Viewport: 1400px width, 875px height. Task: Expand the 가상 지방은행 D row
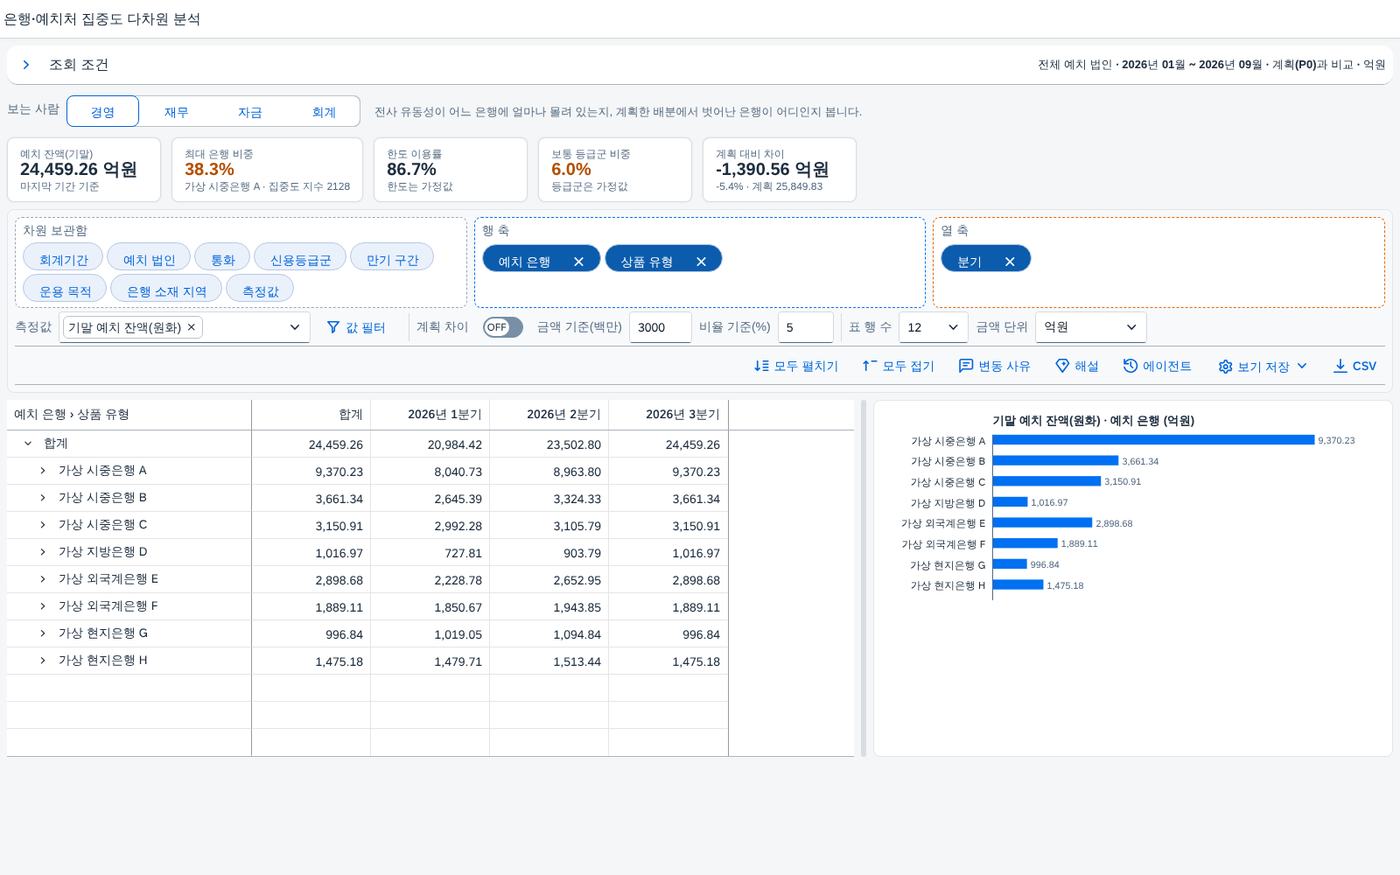[x=43, y=551]
